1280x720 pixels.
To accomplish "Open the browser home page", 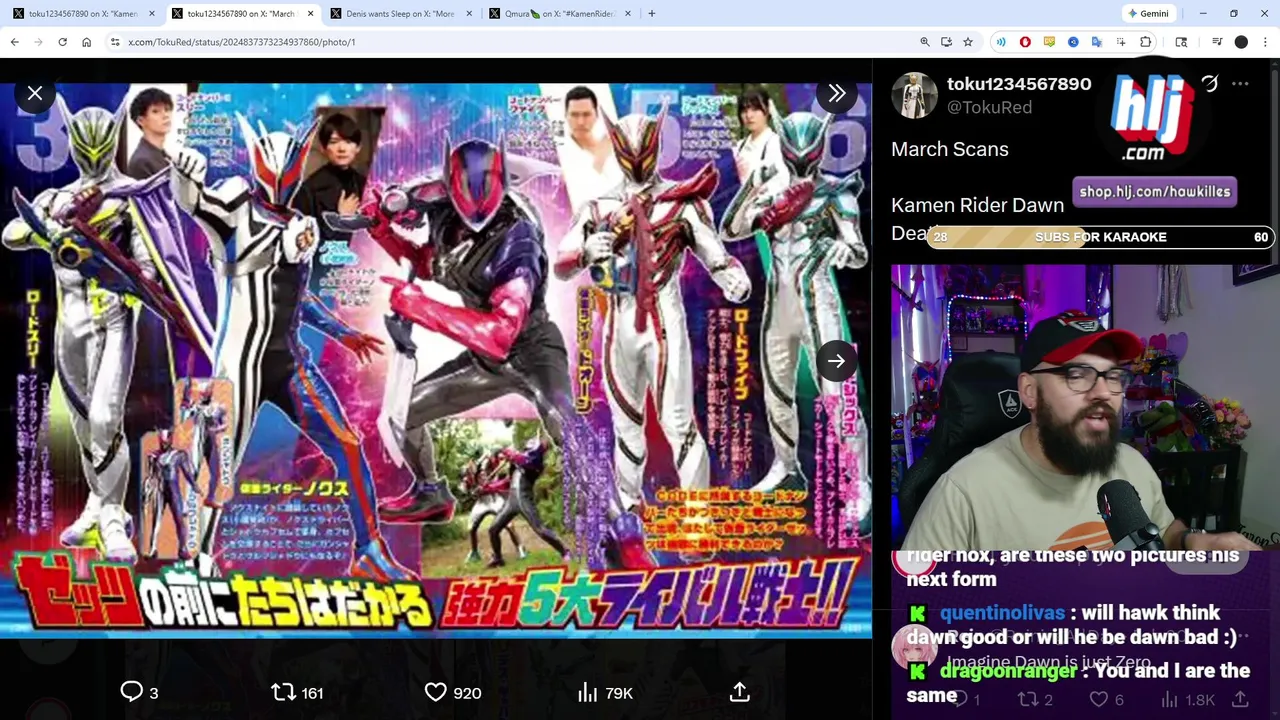I will click(x=87, y=42).
